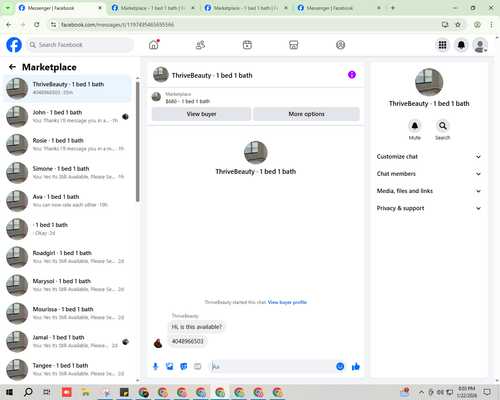The image size is (500, 400).
Task: Open the Windows Start button
Action: [9, 392]
